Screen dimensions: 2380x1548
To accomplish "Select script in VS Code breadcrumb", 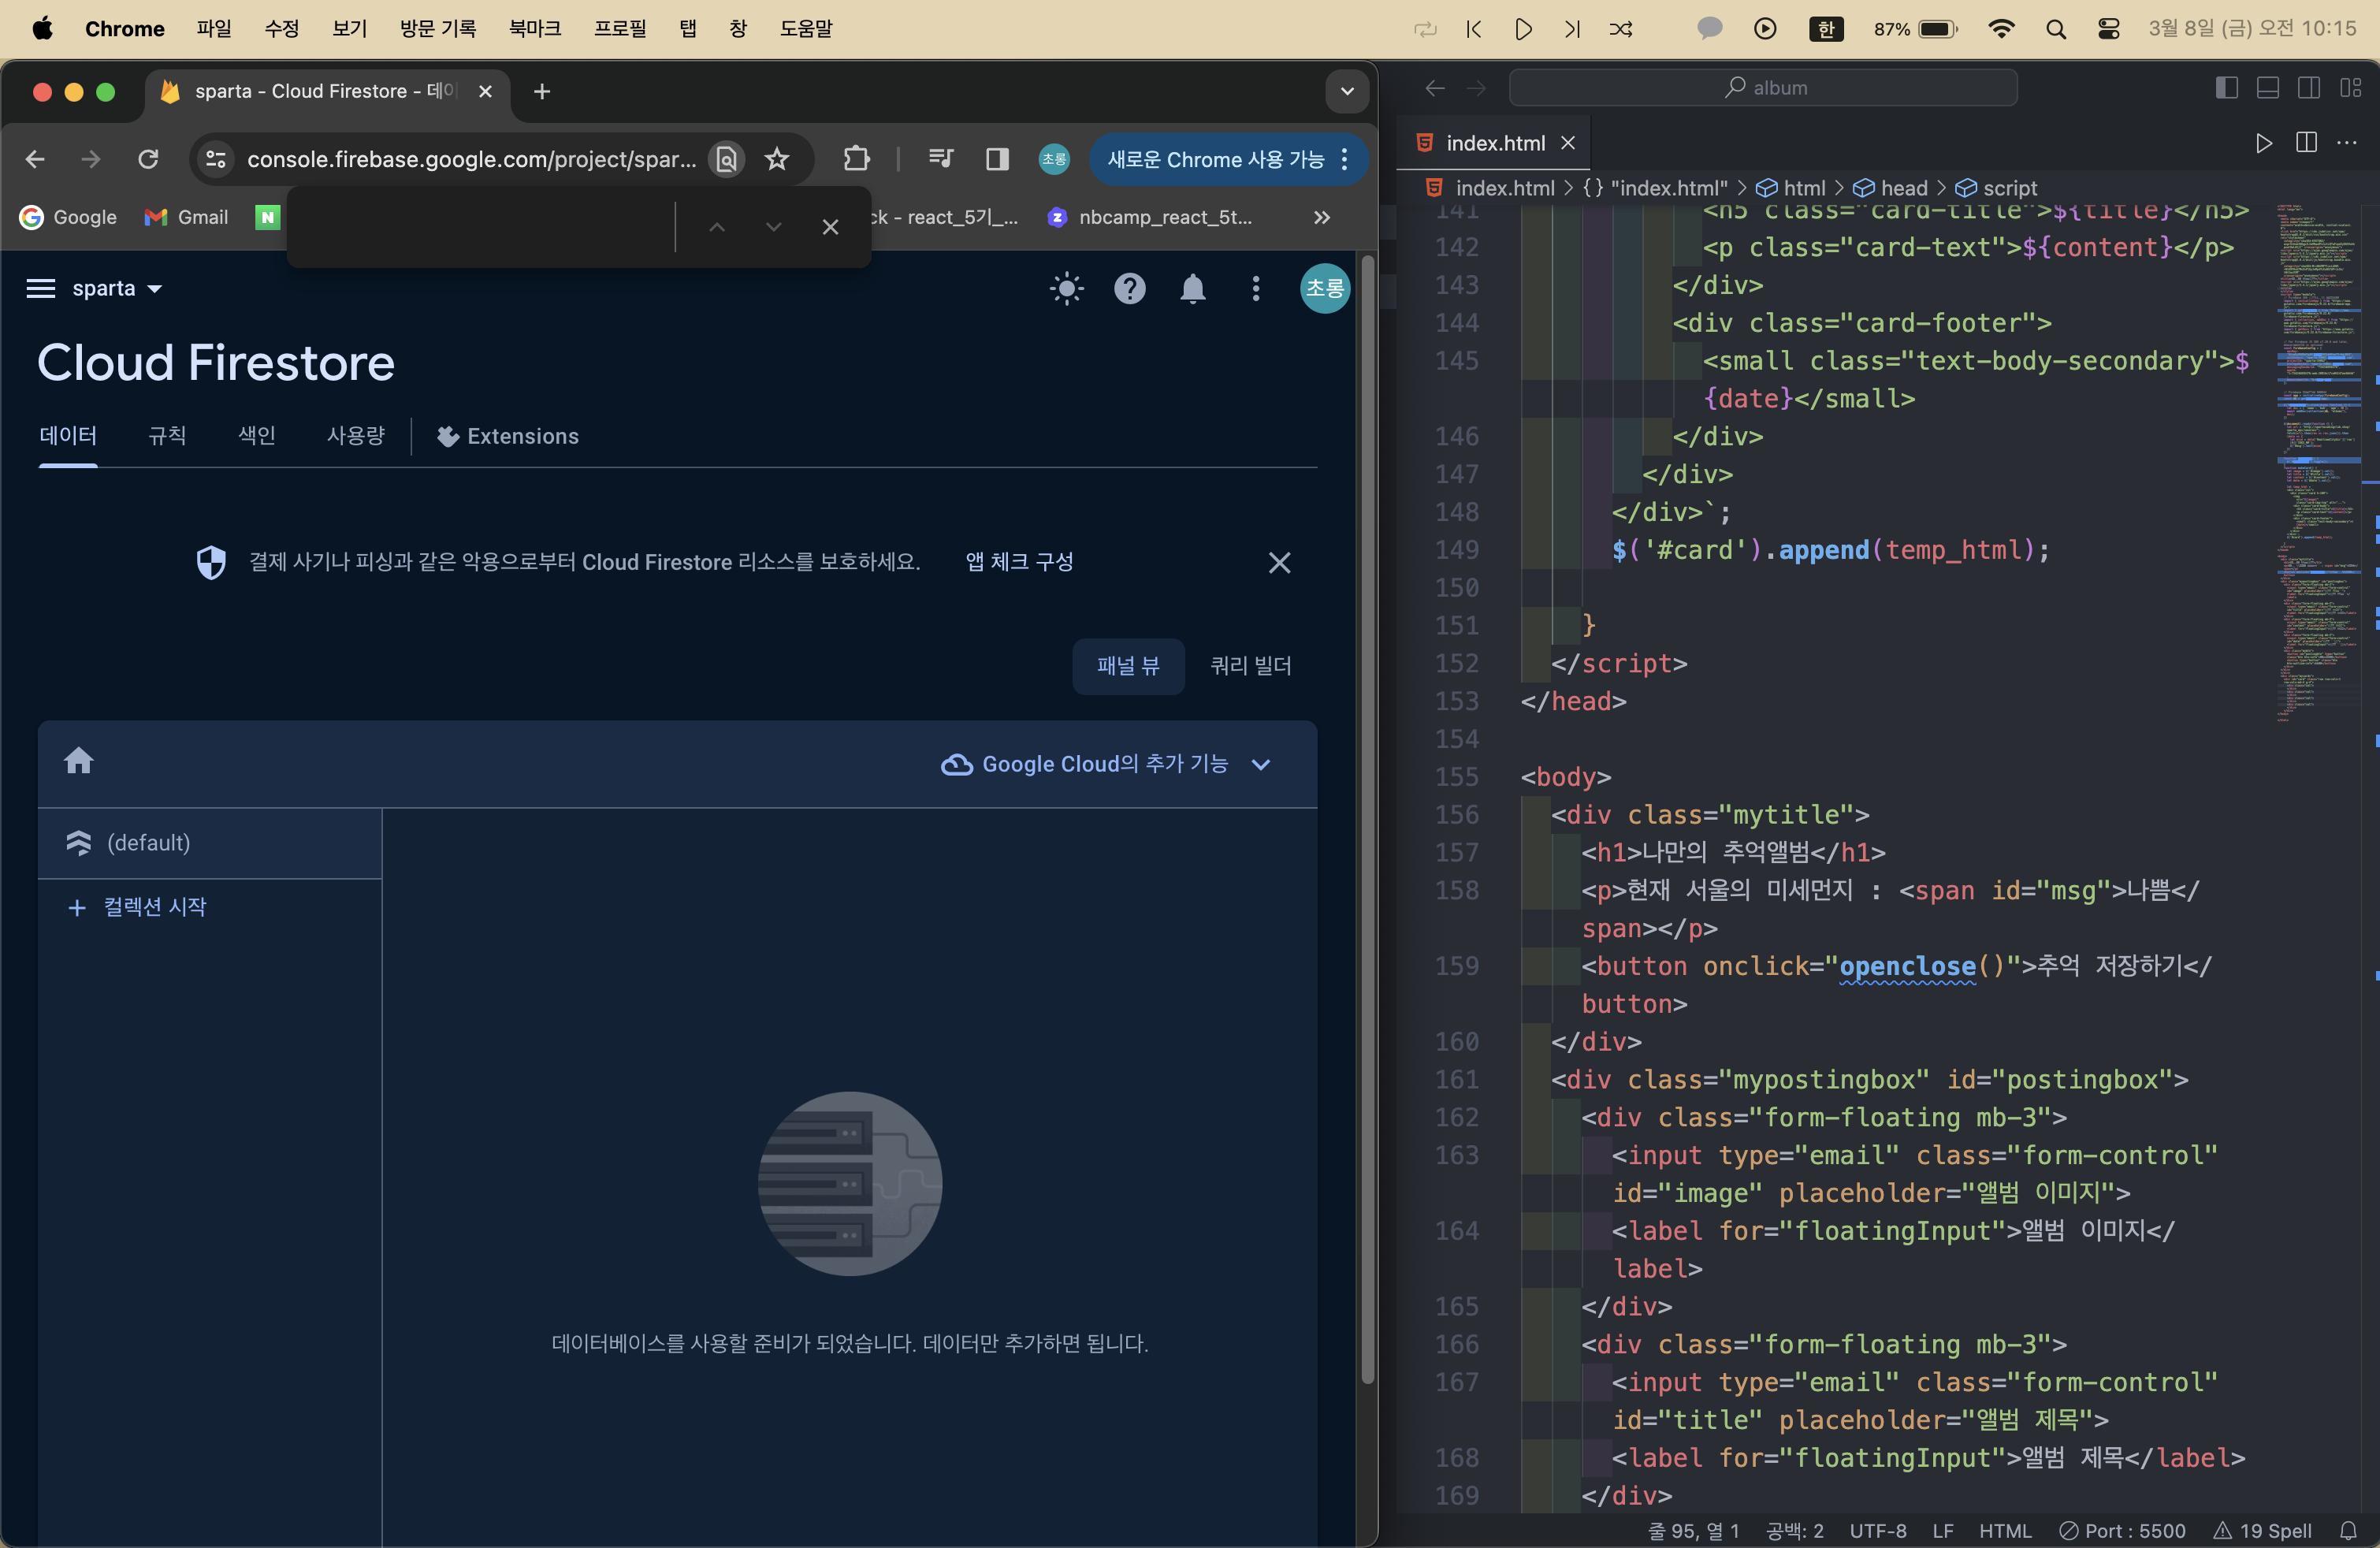I will (x=1997, y=188).
